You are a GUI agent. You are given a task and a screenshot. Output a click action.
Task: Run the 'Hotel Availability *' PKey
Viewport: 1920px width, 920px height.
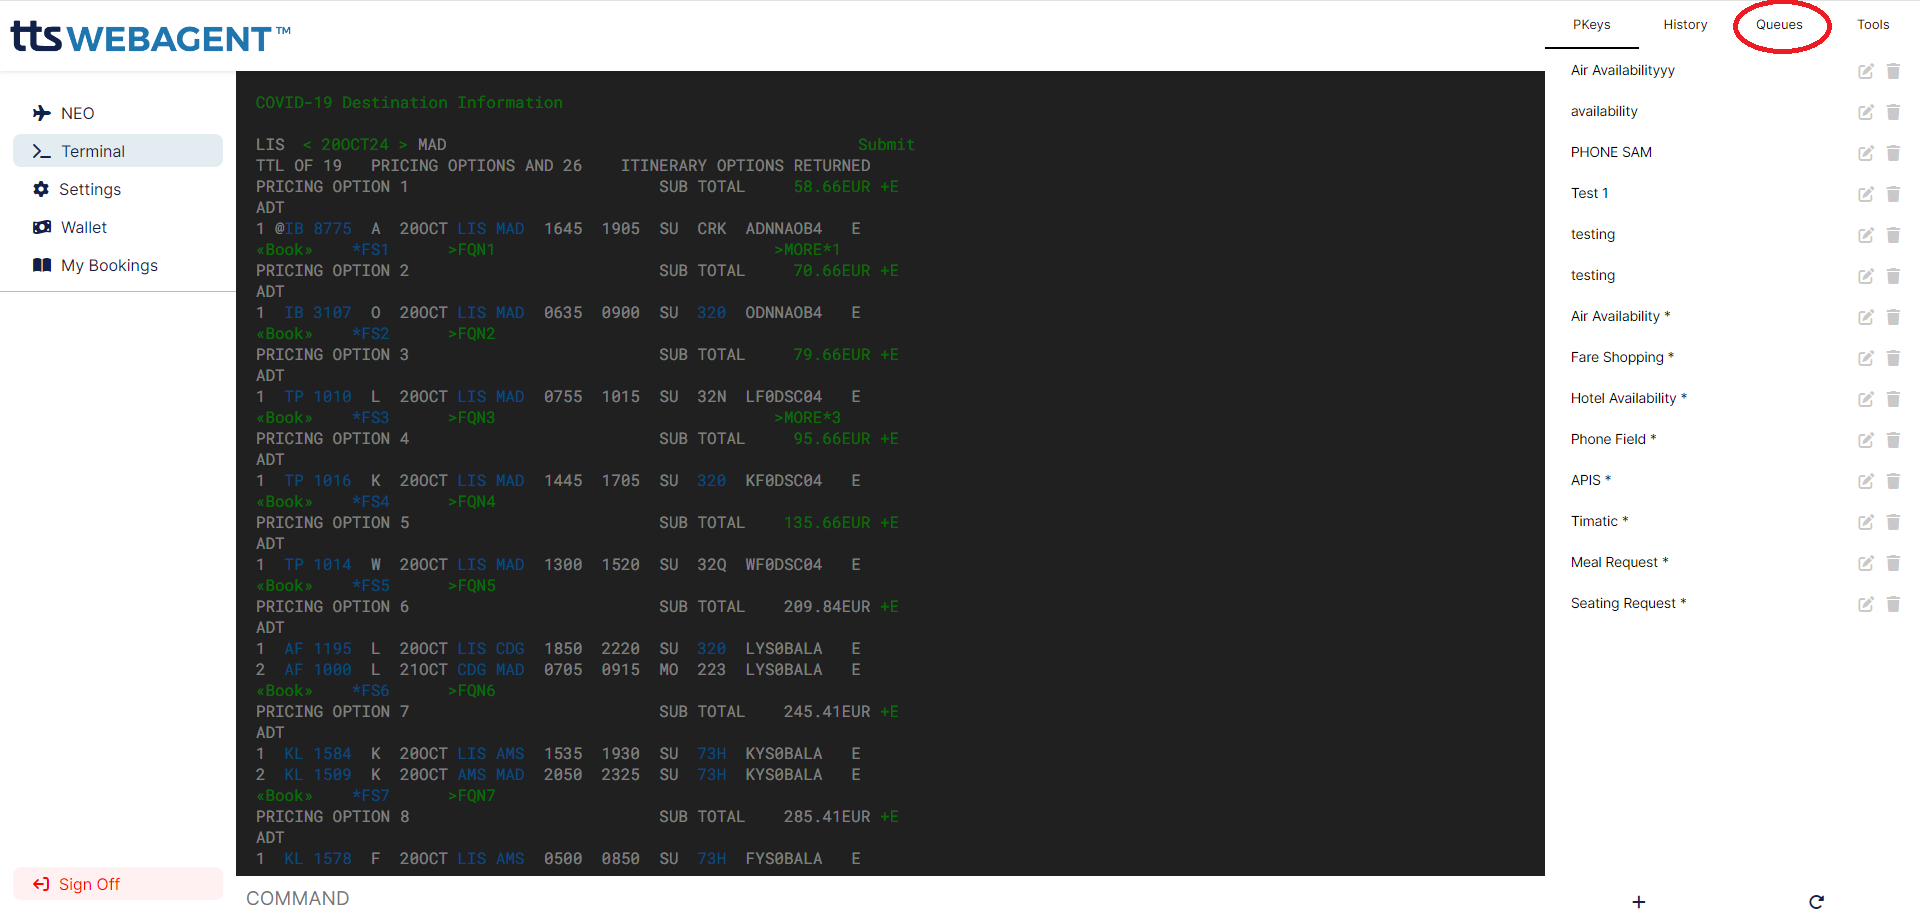pos(1628,398)
